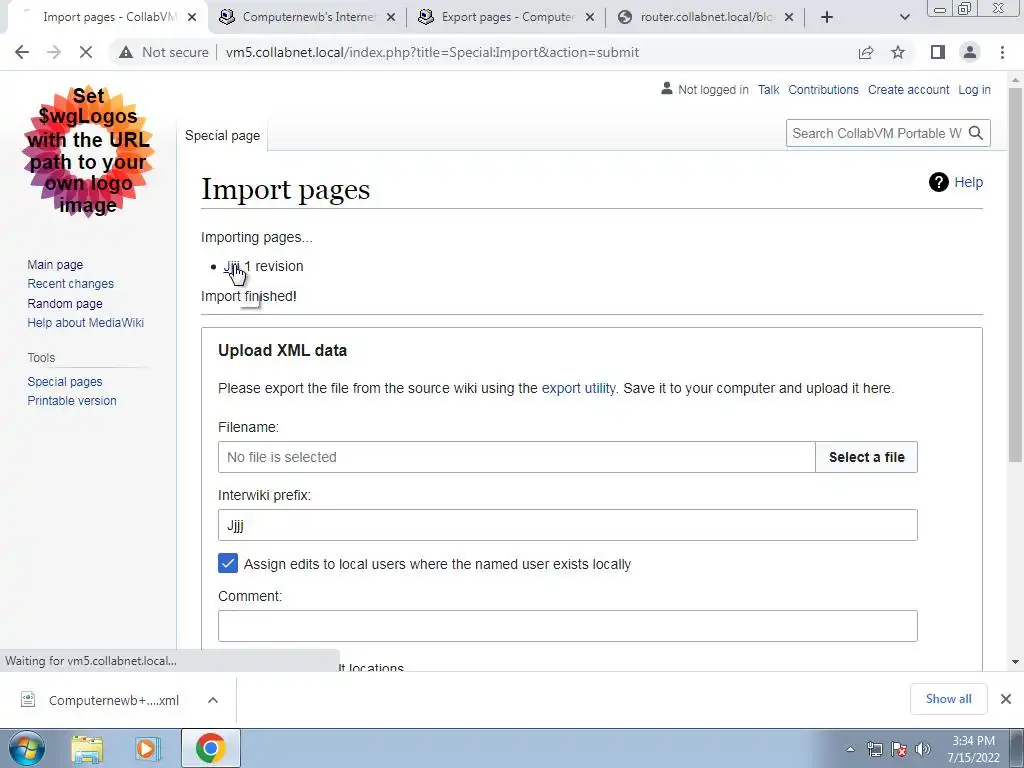This screenshot has width=1024, height=768.
Task: Open Windows Explorer from taskbar
Action: pos(87,748)
